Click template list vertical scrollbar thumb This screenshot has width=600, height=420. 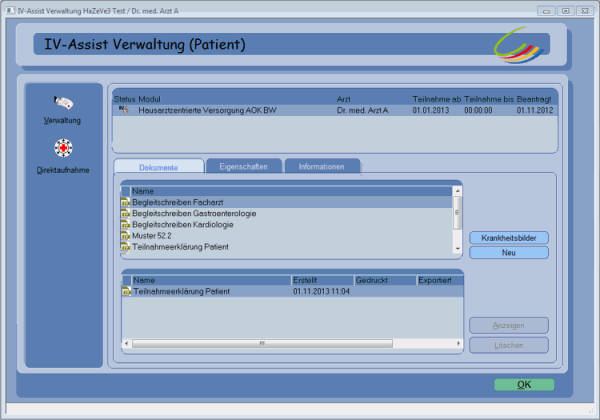pyautogui.click(x=457, y=213)
